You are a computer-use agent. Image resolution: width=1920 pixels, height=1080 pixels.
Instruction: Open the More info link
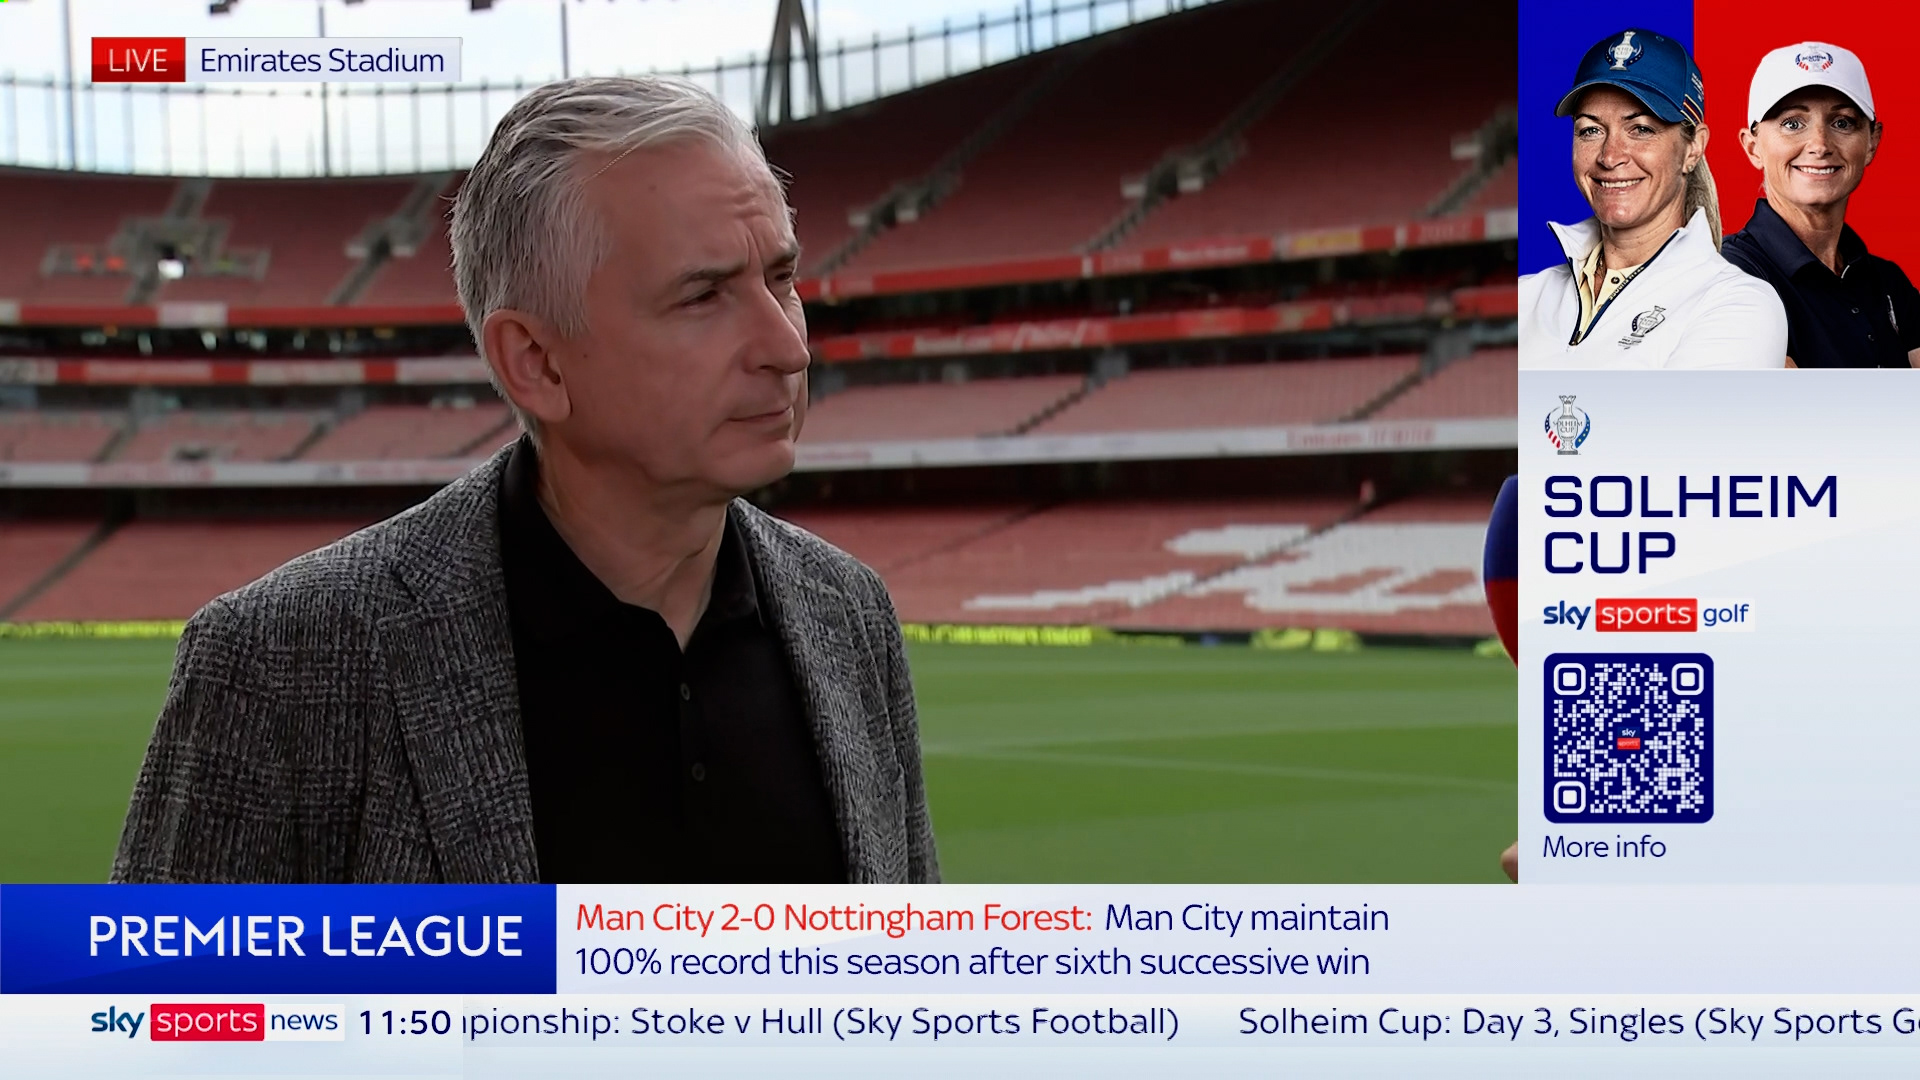coord(1604,847)
